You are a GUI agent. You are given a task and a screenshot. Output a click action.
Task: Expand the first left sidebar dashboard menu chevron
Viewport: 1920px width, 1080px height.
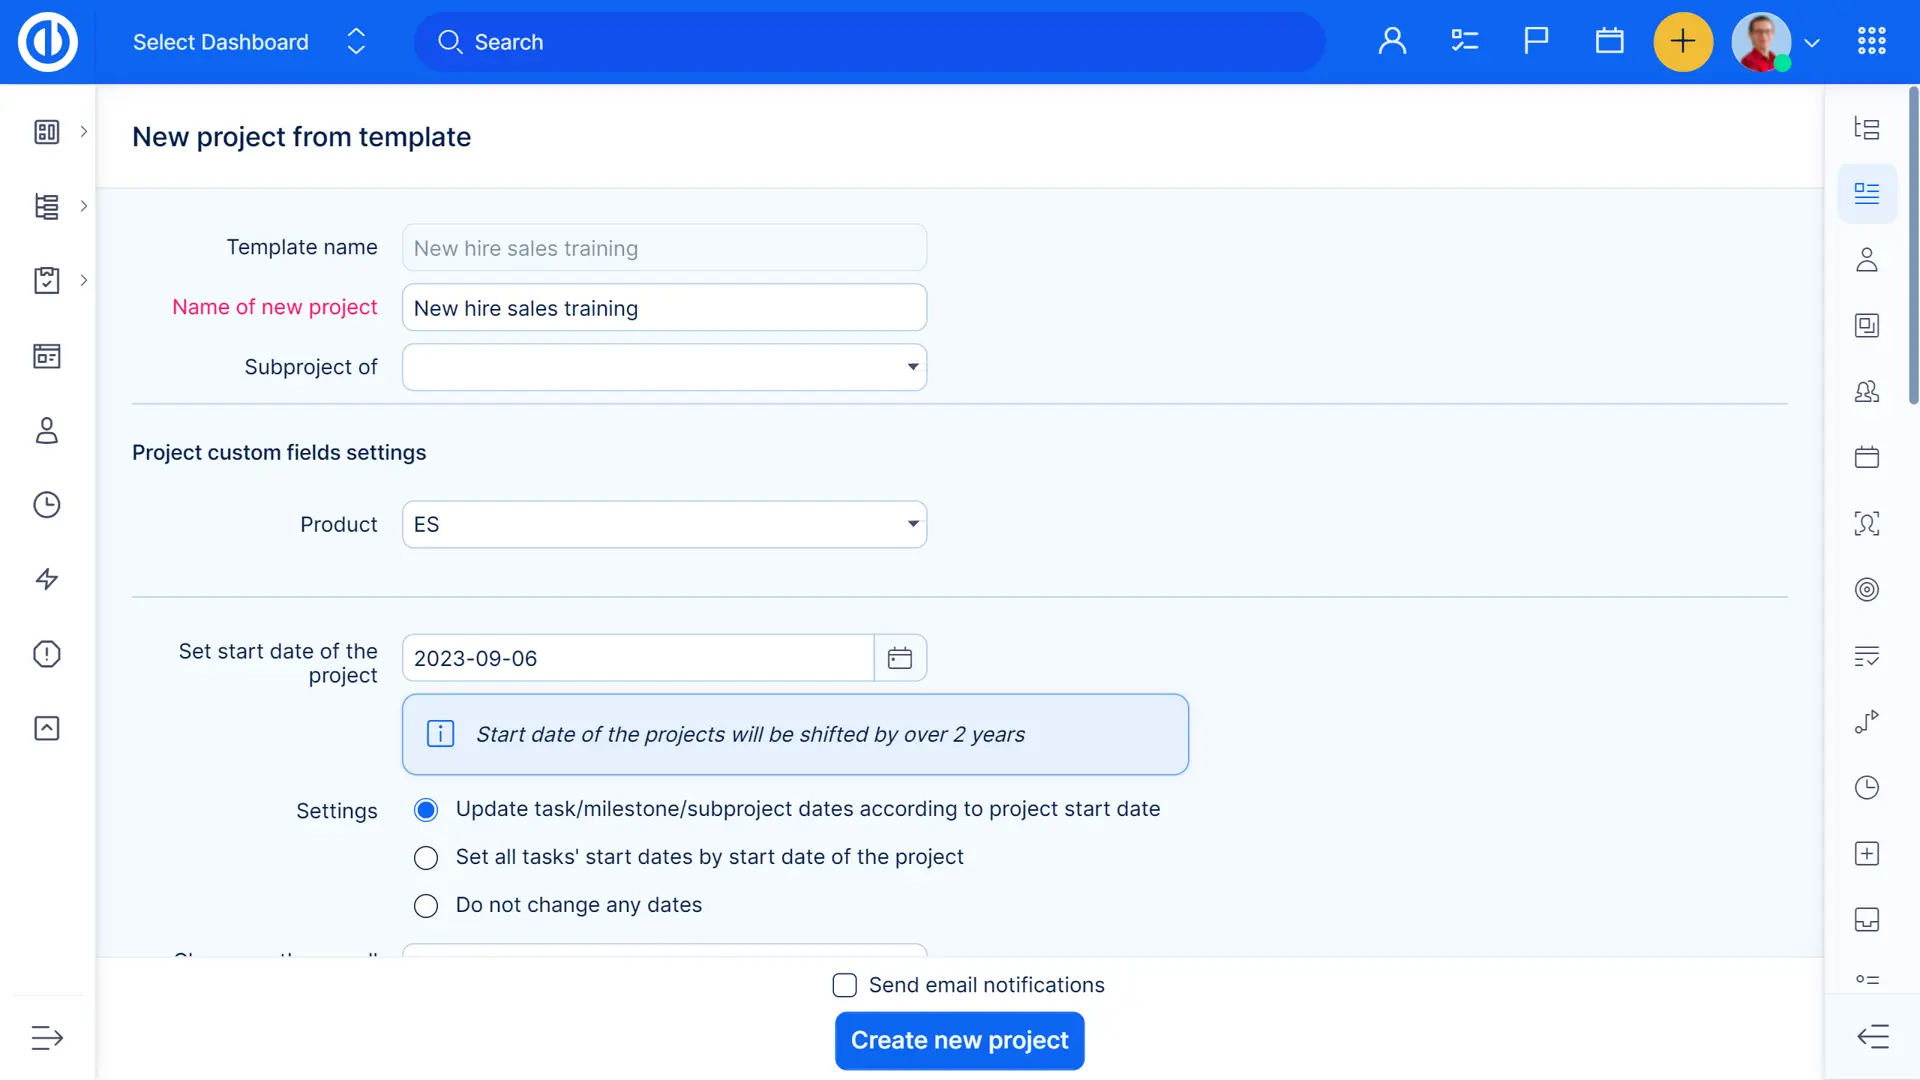[84, 131]
